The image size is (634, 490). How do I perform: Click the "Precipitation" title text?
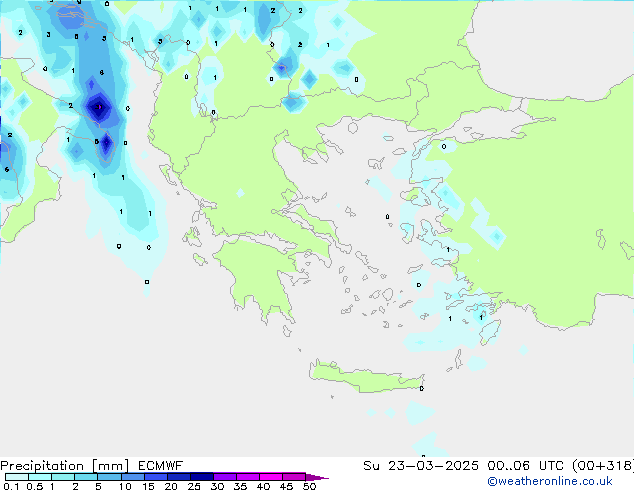pos(42,466)
